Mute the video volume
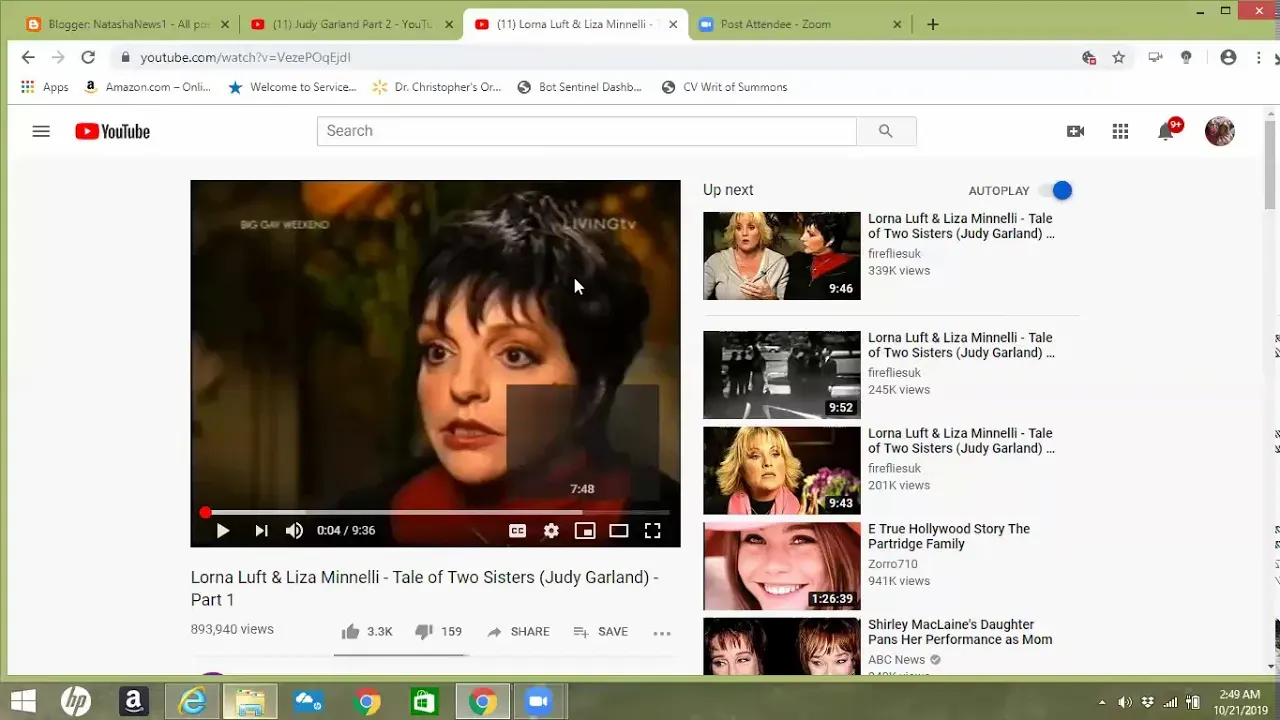Viewport: 1280px width, 720px height. click(x=294, y=531)
